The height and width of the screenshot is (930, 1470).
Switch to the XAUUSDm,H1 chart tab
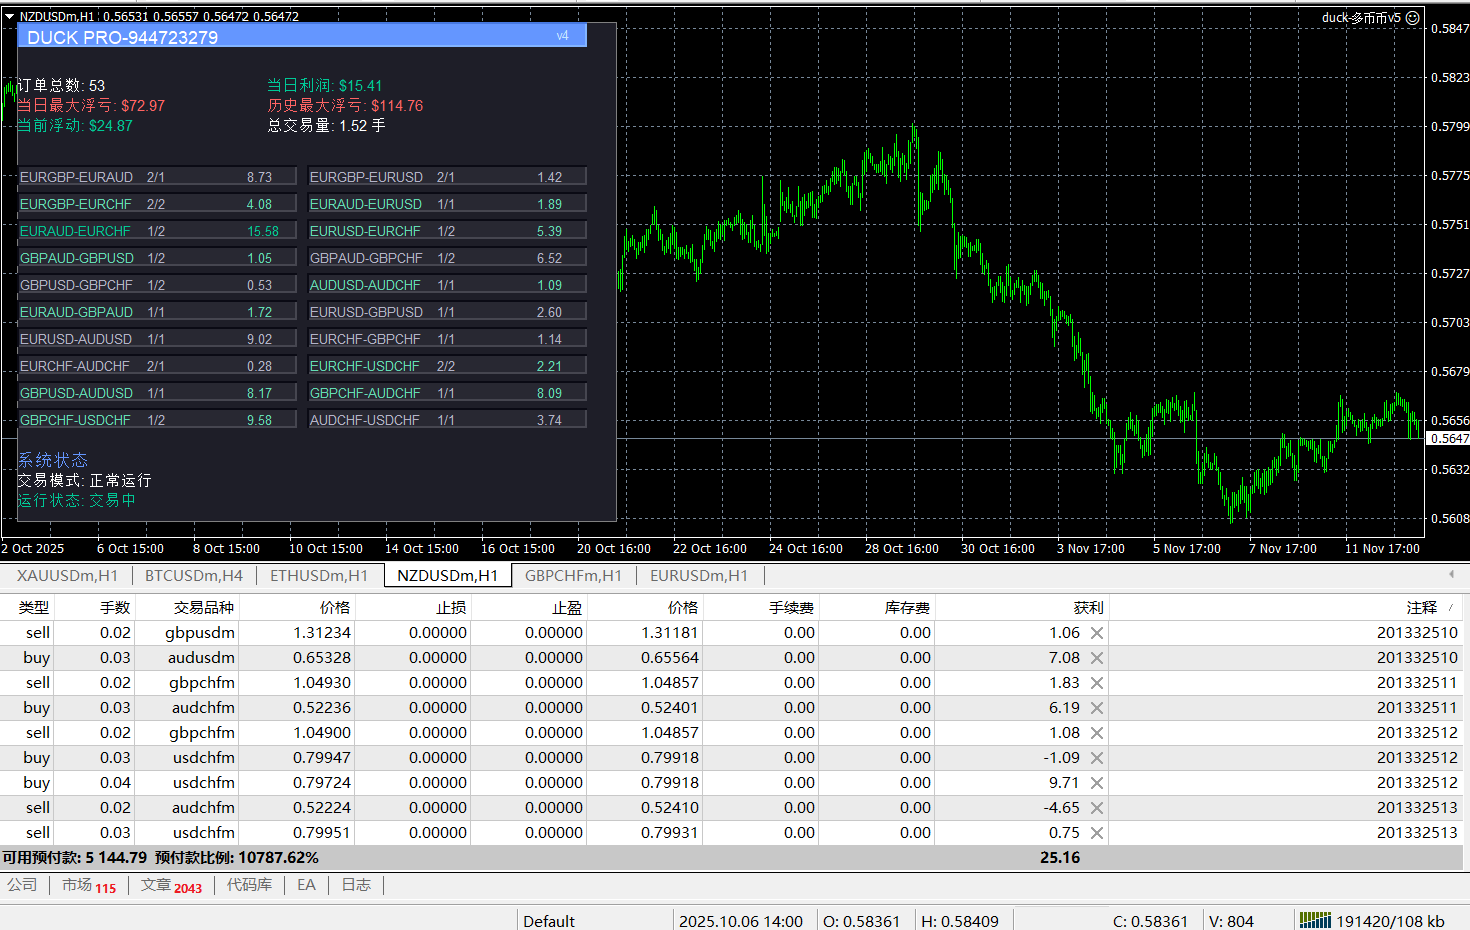point(67,575)
